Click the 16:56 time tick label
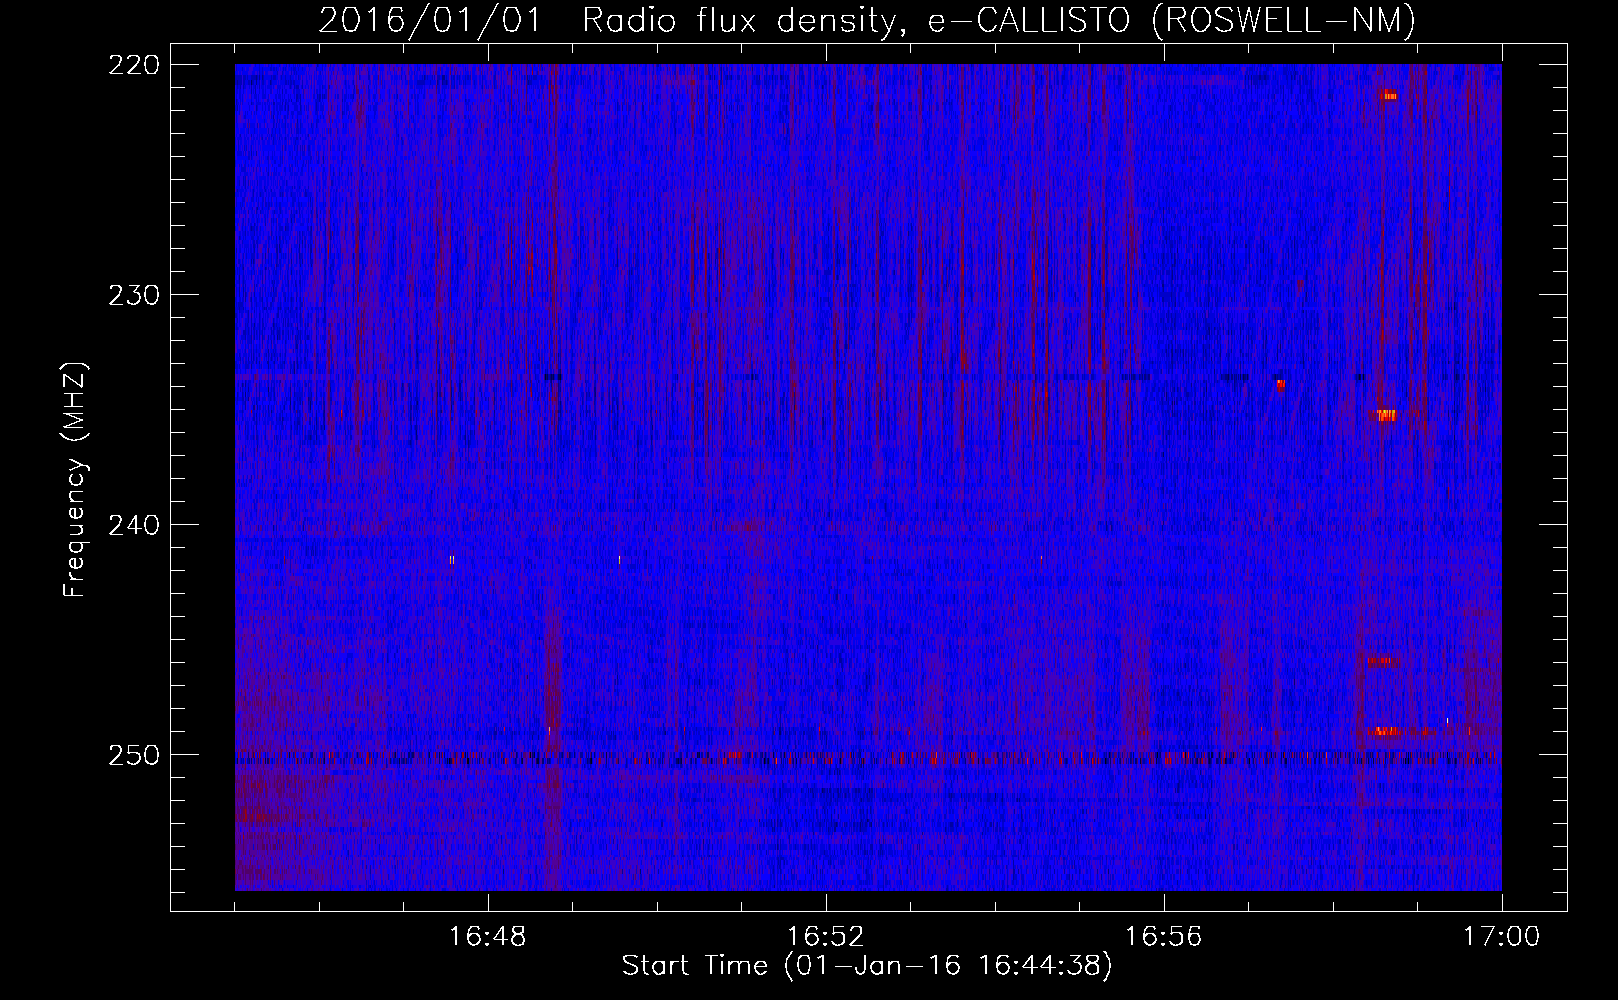 click(x=1163, y=937)
